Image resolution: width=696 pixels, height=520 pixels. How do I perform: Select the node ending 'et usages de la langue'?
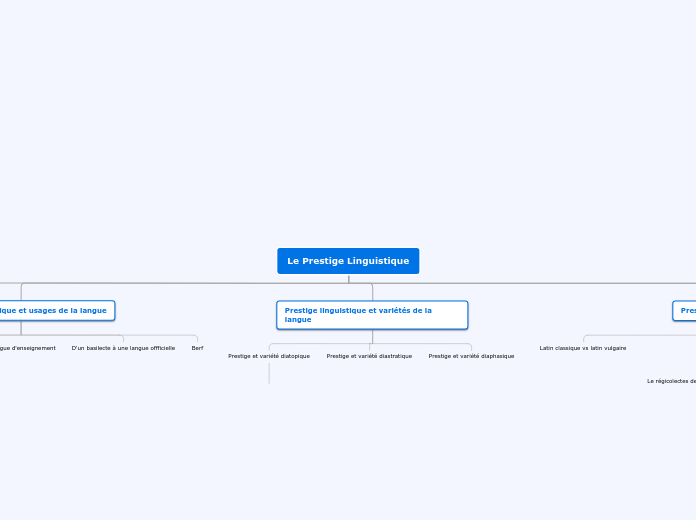click(57, 310)
